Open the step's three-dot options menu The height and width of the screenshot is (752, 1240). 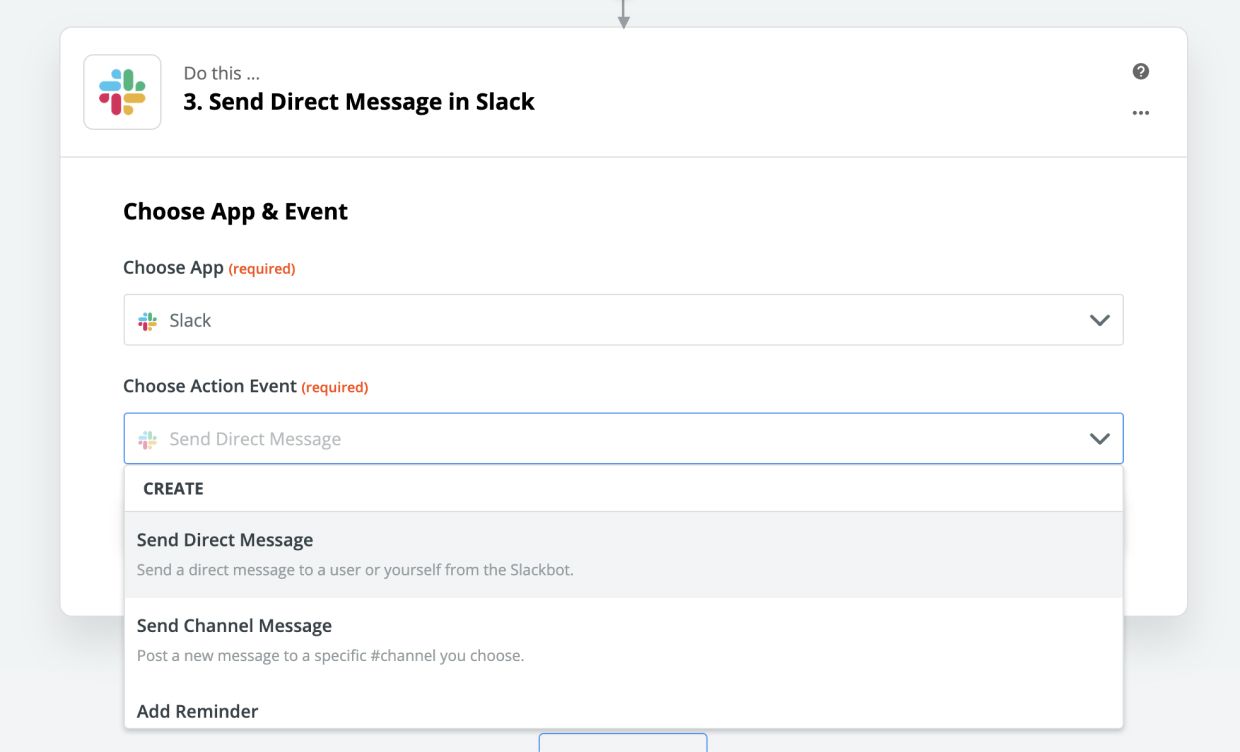pyautogui.click(x=1140, y=113)
